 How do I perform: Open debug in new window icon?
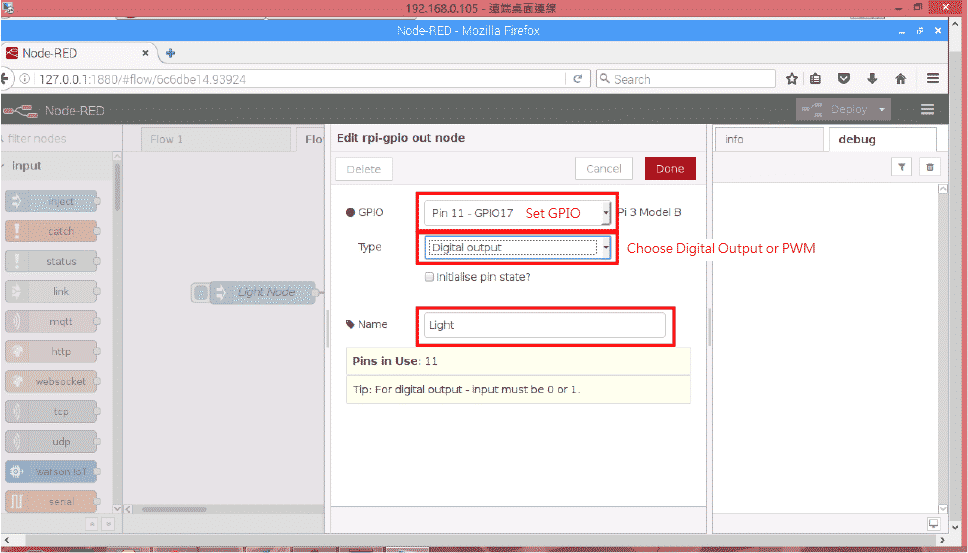pos(933,524)
